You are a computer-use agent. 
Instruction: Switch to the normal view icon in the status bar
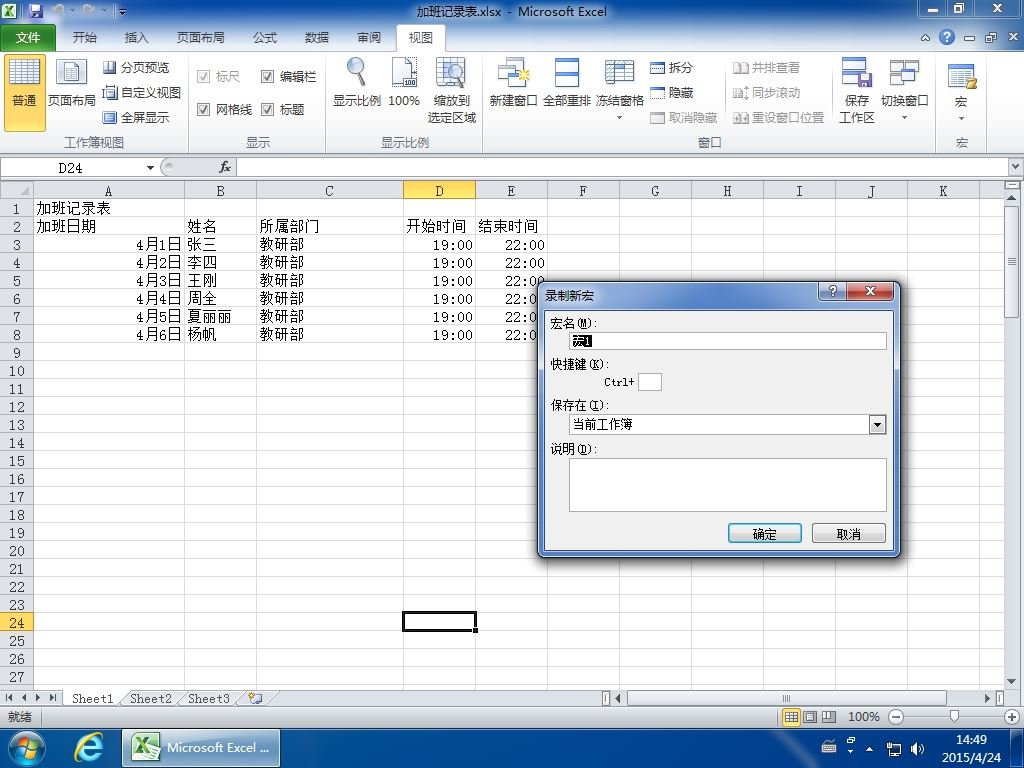pyautogui.click(x=792, y=717)
